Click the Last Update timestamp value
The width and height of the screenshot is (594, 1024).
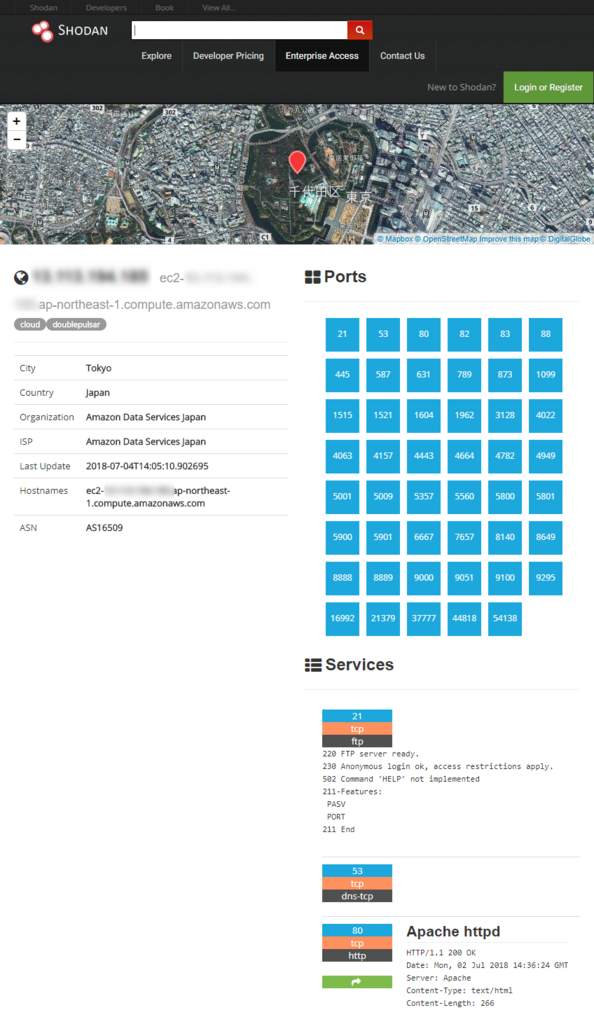coord(148,466)
